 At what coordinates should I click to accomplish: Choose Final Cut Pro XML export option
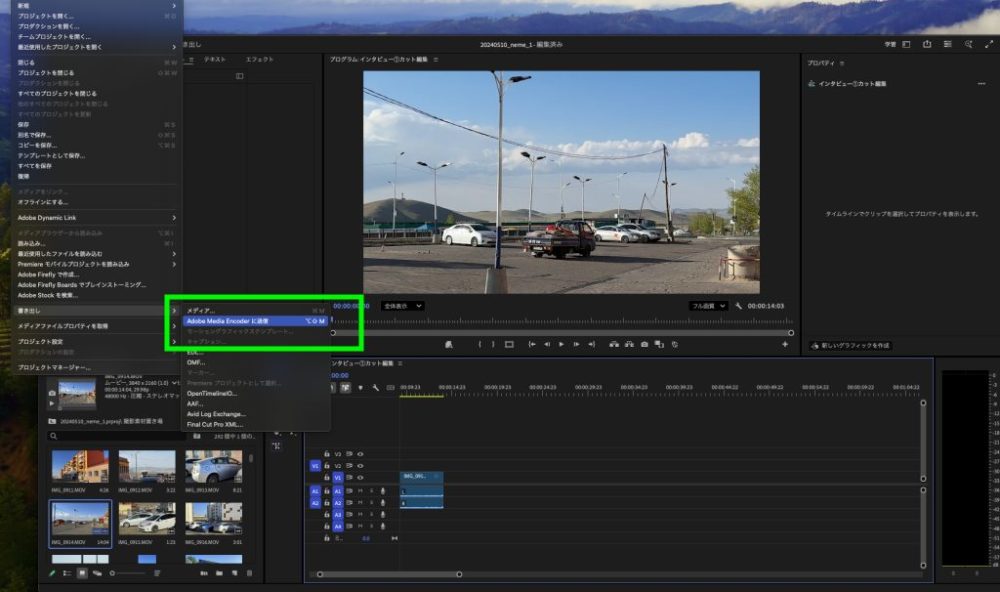[216, 424]
